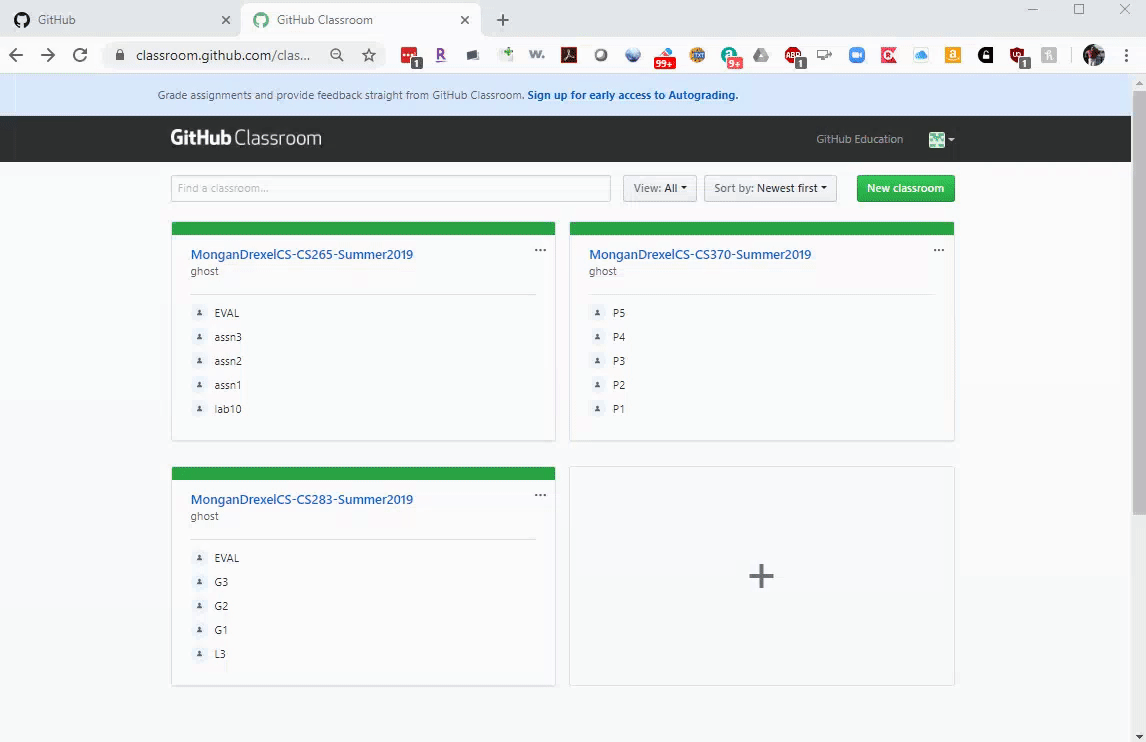Open MonganDrexelCS-CS370-Summer2019 classroom
The height and width of the screenshot is (742, 1146).
700,254
